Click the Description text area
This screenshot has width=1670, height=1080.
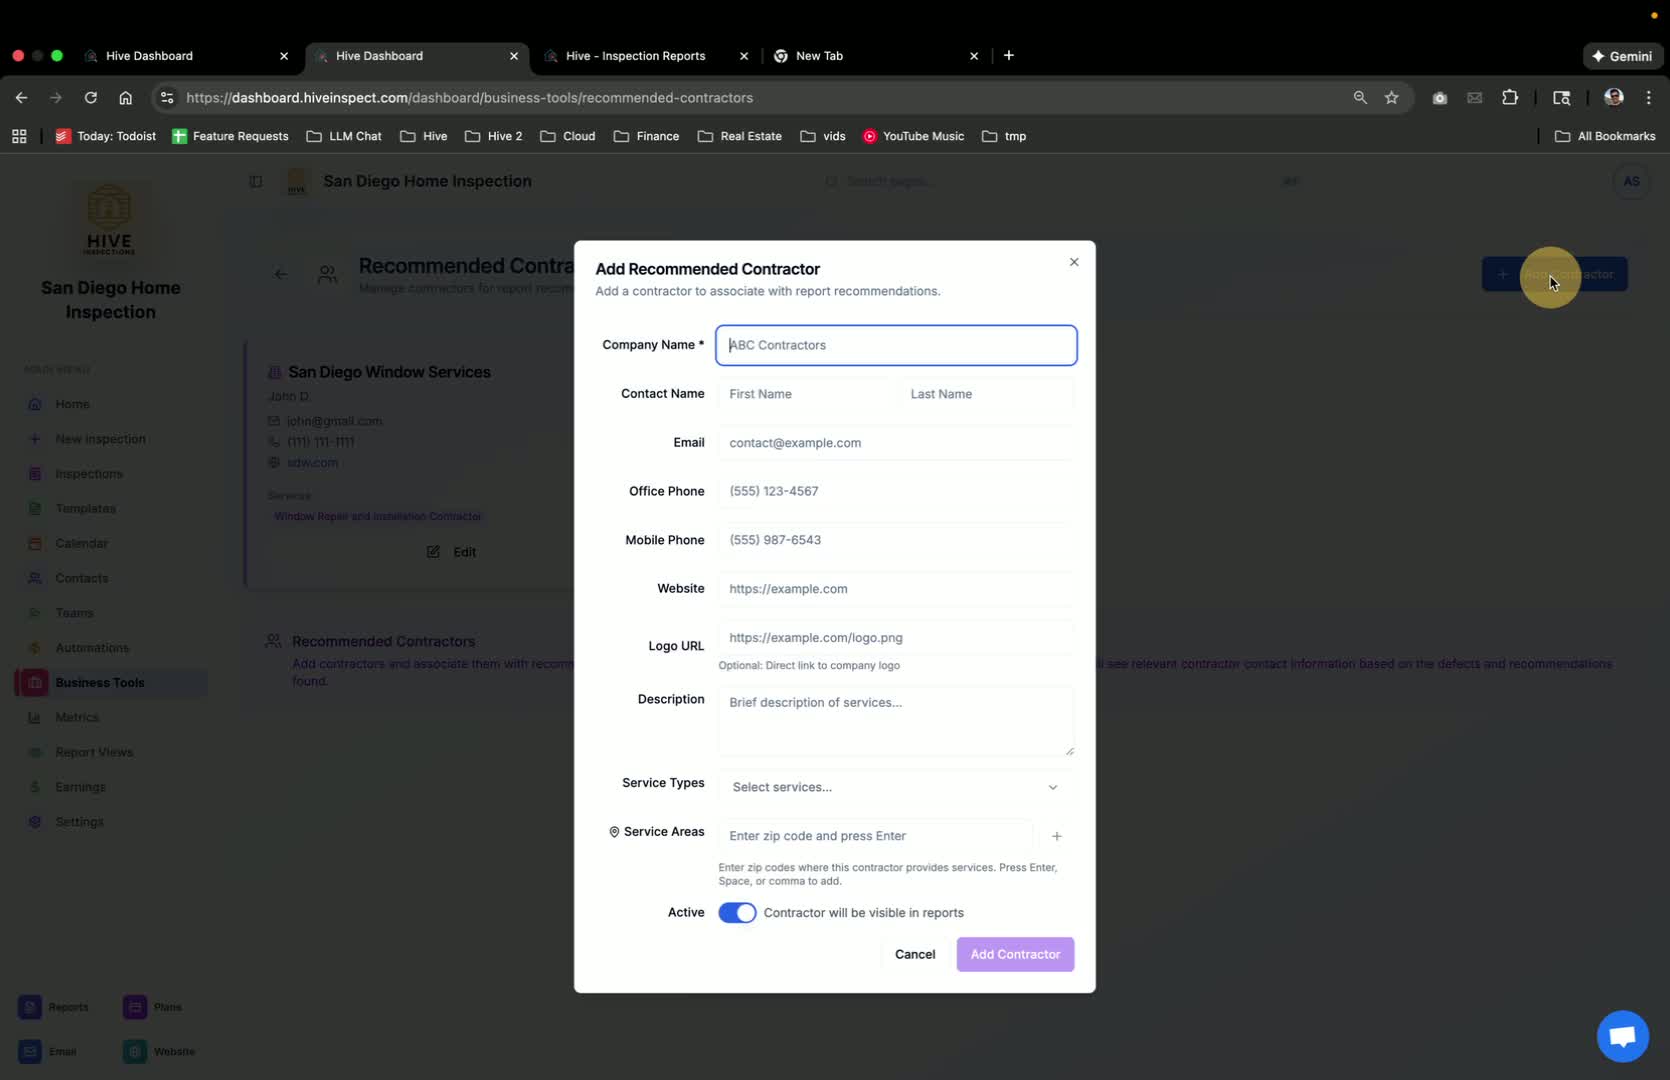pos(896,720)
